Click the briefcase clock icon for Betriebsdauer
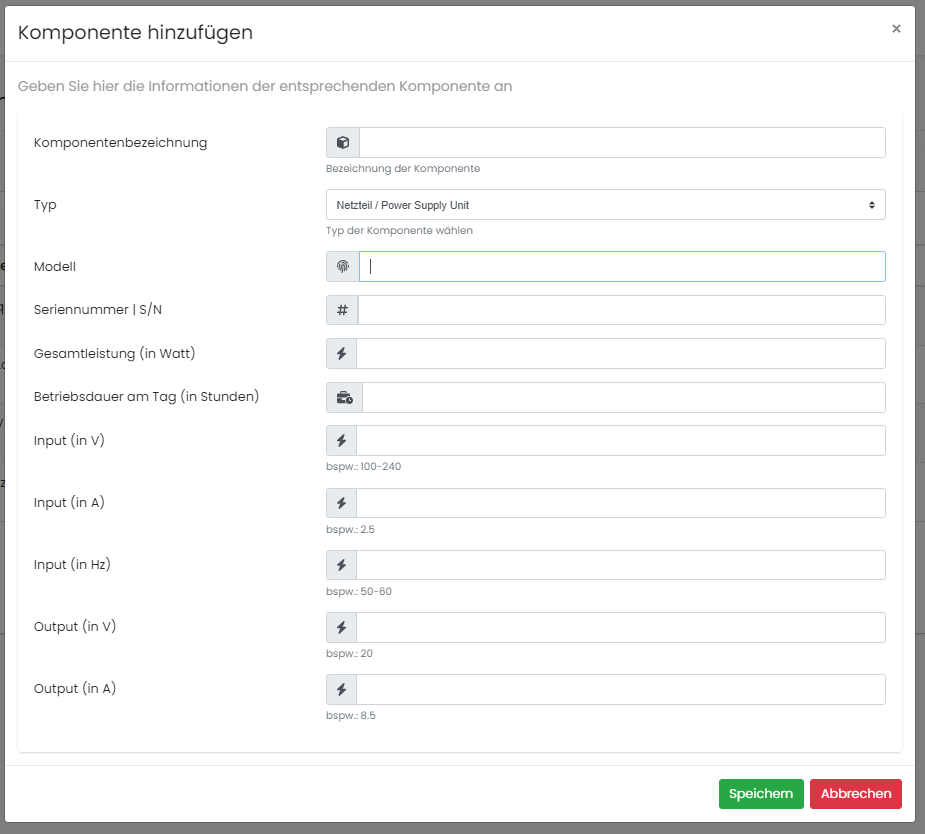The image size is (925, 834). click(x=344, y=398)
